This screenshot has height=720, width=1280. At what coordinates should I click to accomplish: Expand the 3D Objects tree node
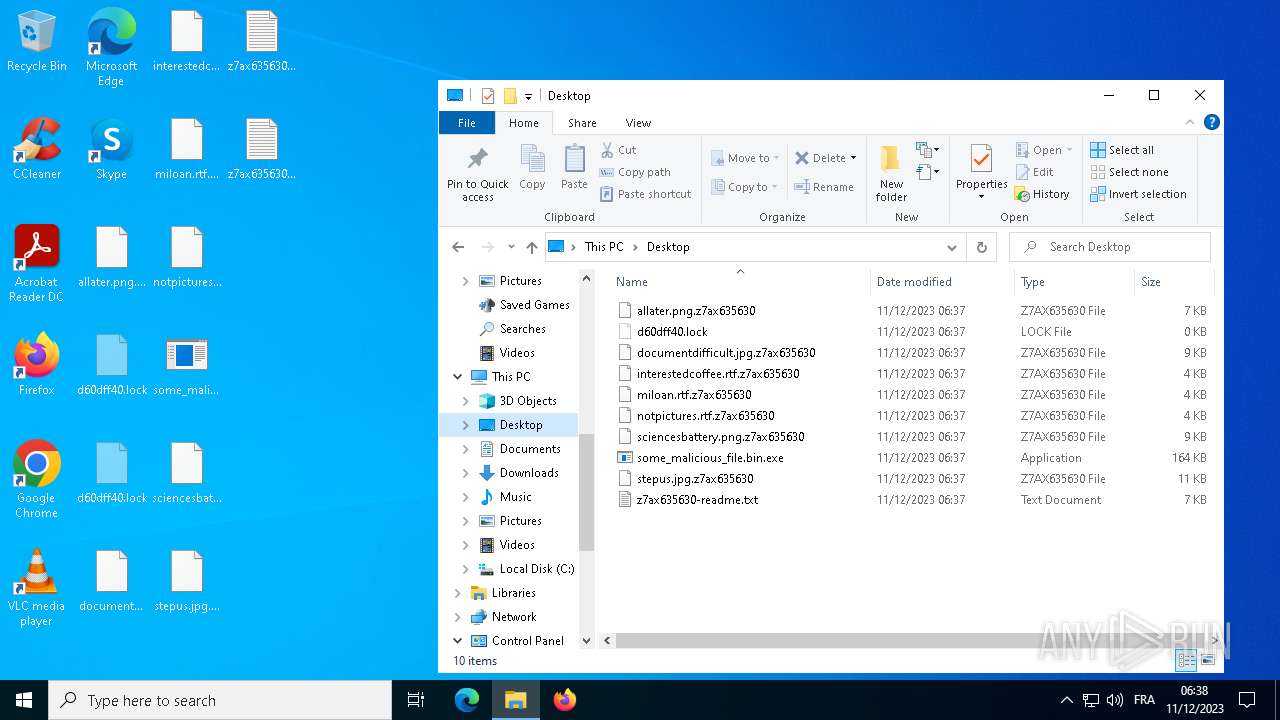pos(466,401)
